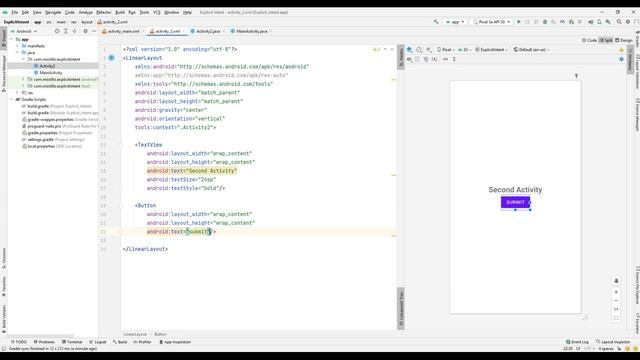Click the layout breadcrumb in navigation bar
640x360 pixels.
pyautogui.click(x=87, y=22)
